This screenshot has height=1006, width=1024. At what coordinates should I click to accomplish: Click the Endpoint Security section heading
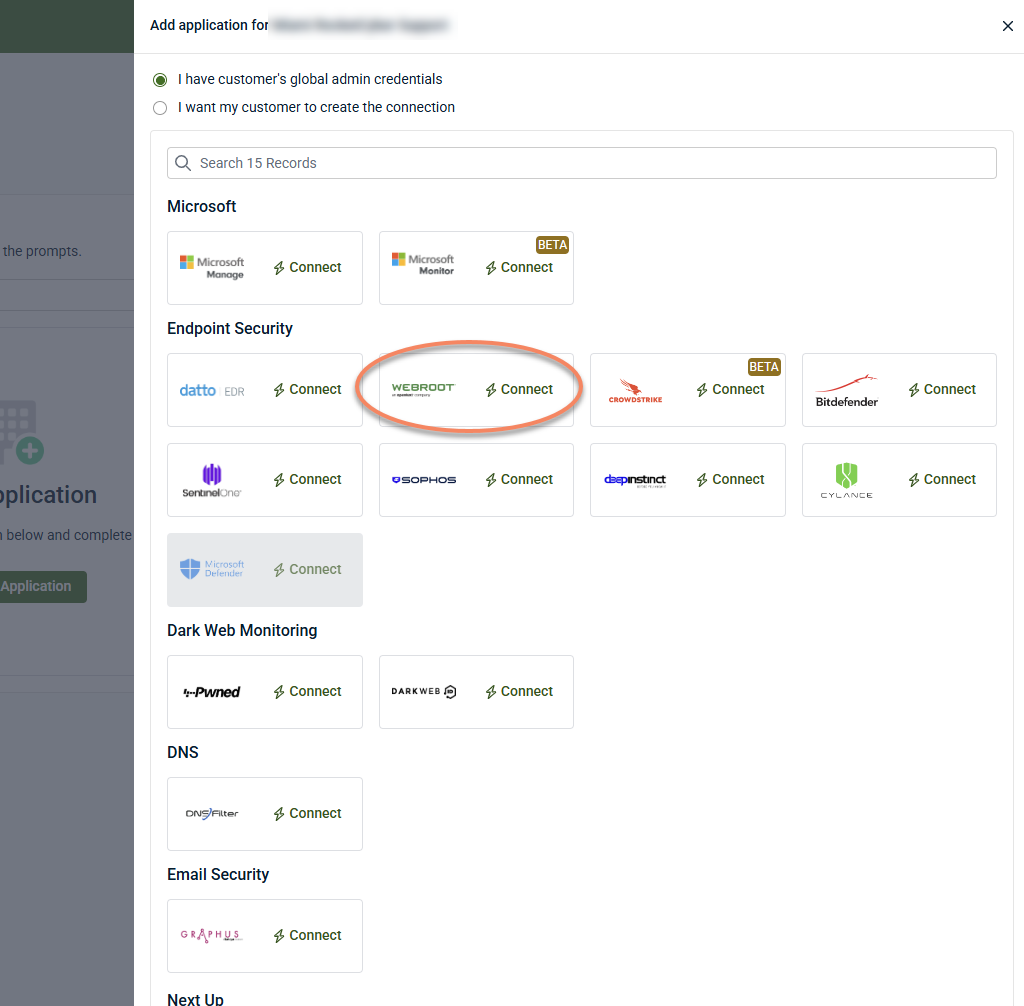(230, 329)
